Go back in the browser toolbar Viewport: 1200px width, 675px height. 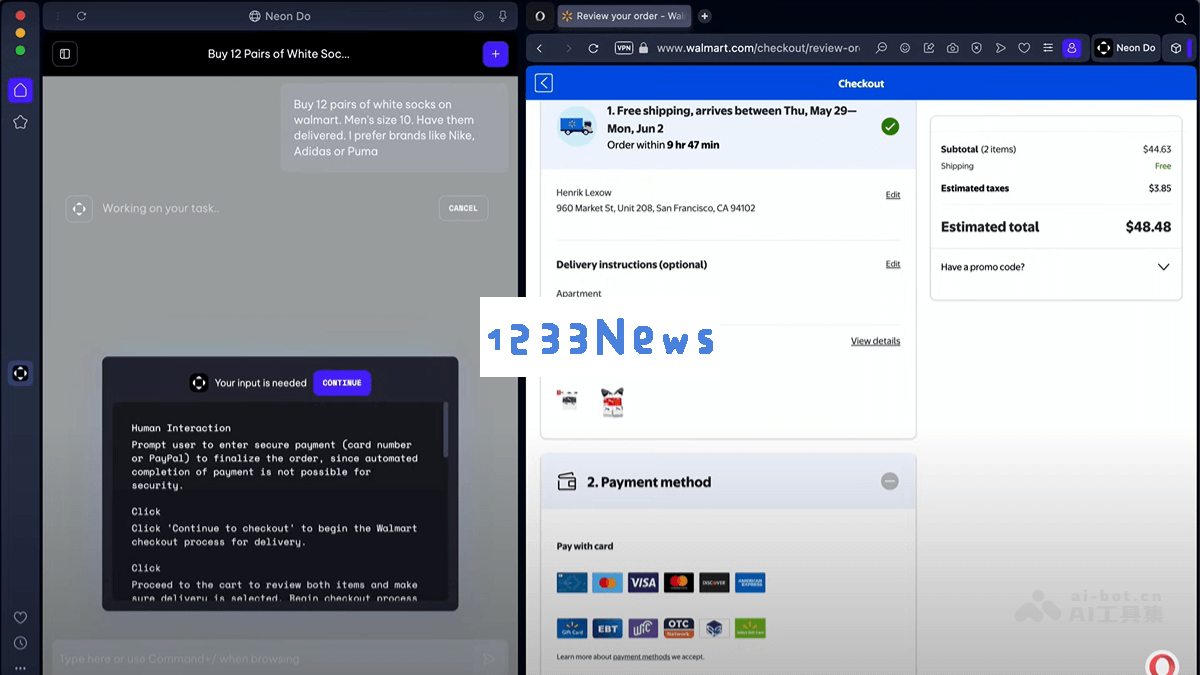[x=540, y=48]
